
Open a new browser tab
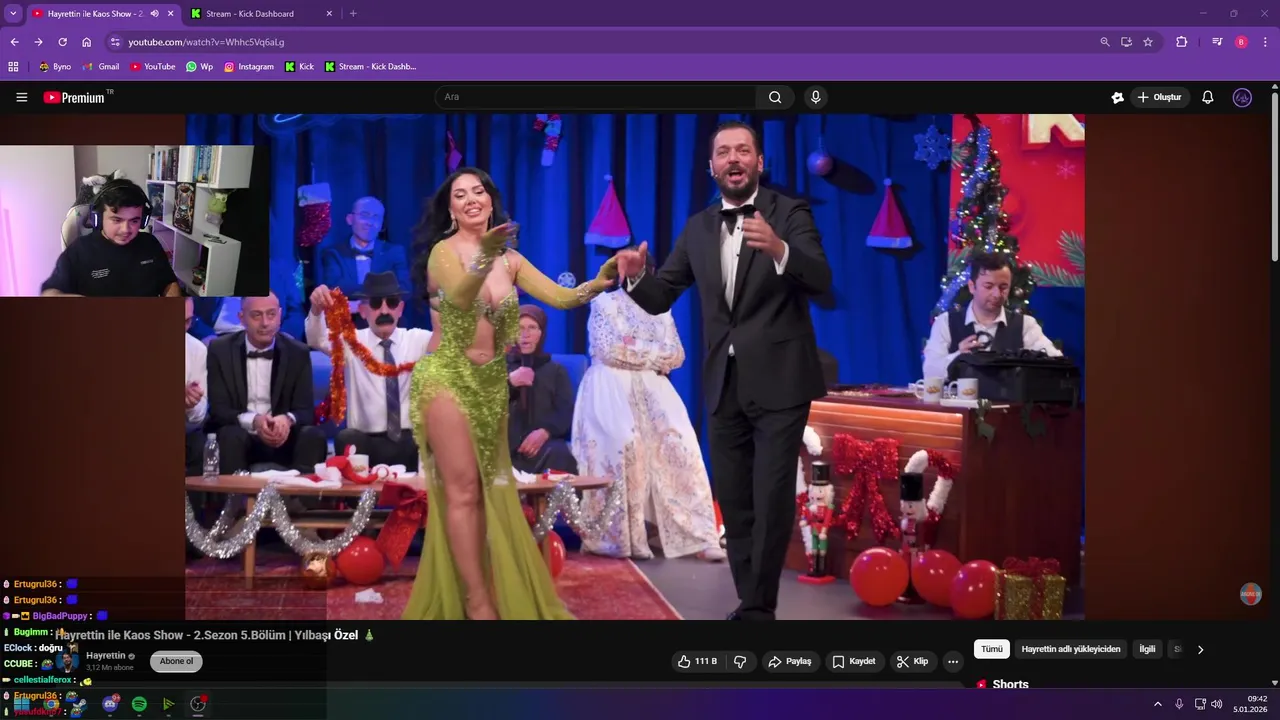click(353, 14)
